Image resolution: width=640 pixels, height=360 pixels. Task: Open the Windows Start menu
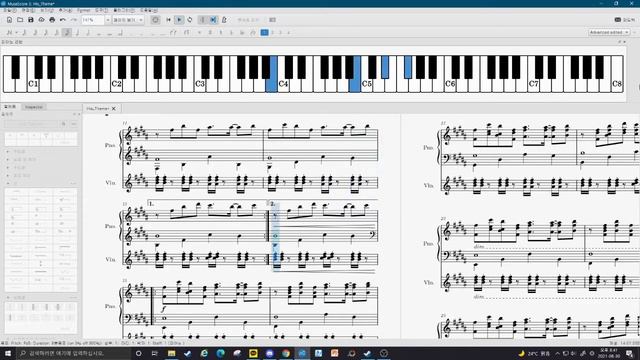[7, 353]
